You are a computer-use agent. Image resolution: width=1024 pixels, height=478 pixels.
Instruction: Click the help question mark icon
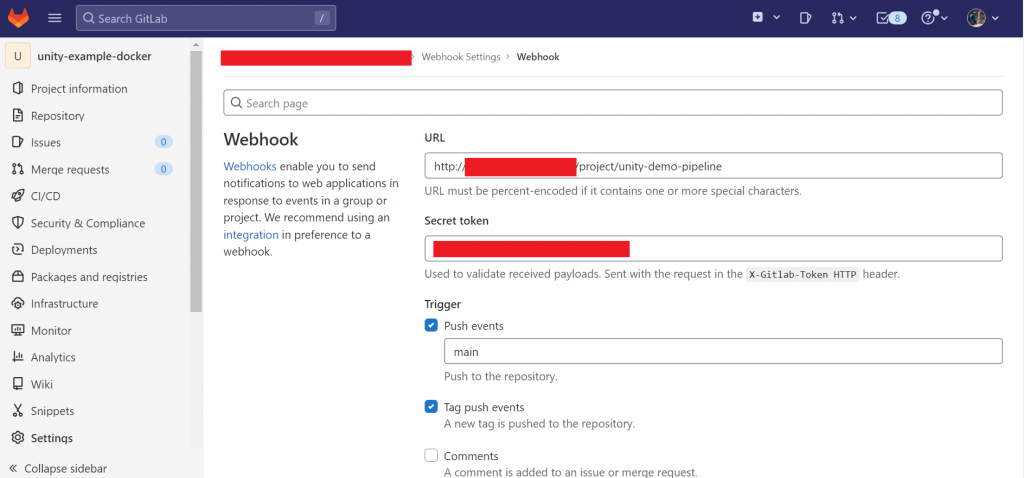928,18
